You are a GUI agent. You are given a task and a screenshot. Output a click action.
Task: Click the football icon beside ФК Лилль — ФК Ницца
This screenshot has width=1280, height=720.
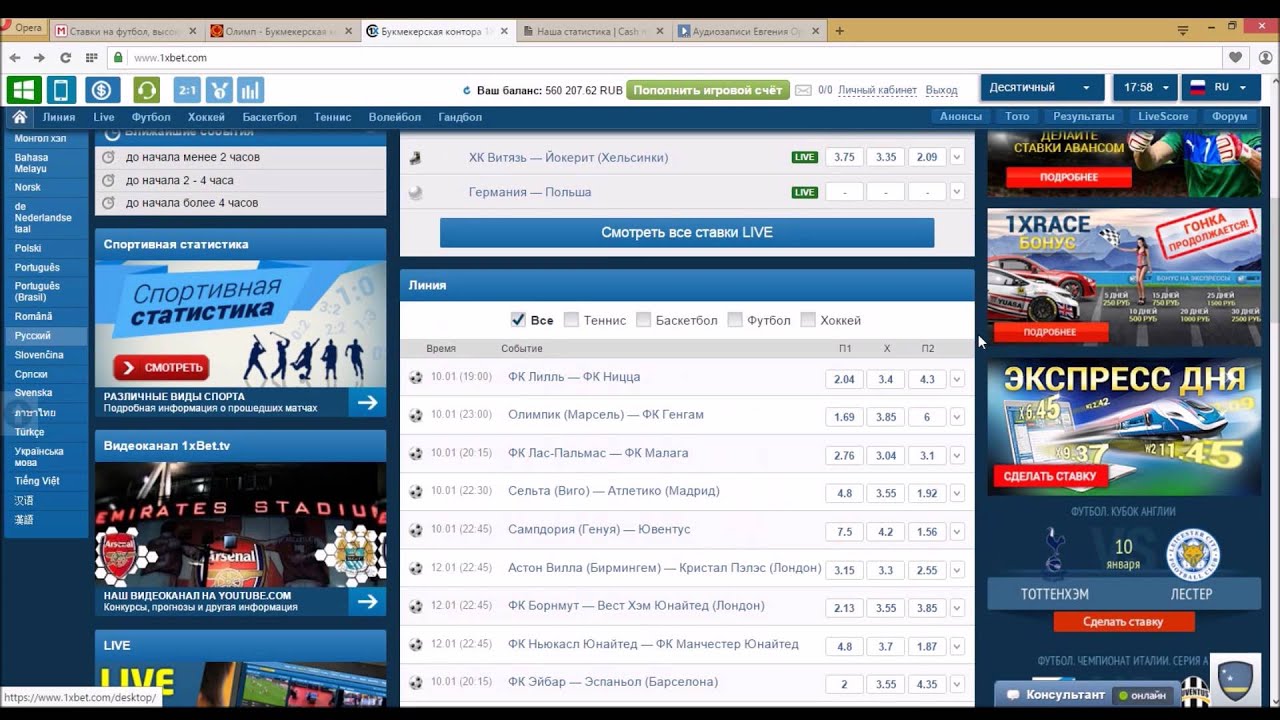point(416,378)
